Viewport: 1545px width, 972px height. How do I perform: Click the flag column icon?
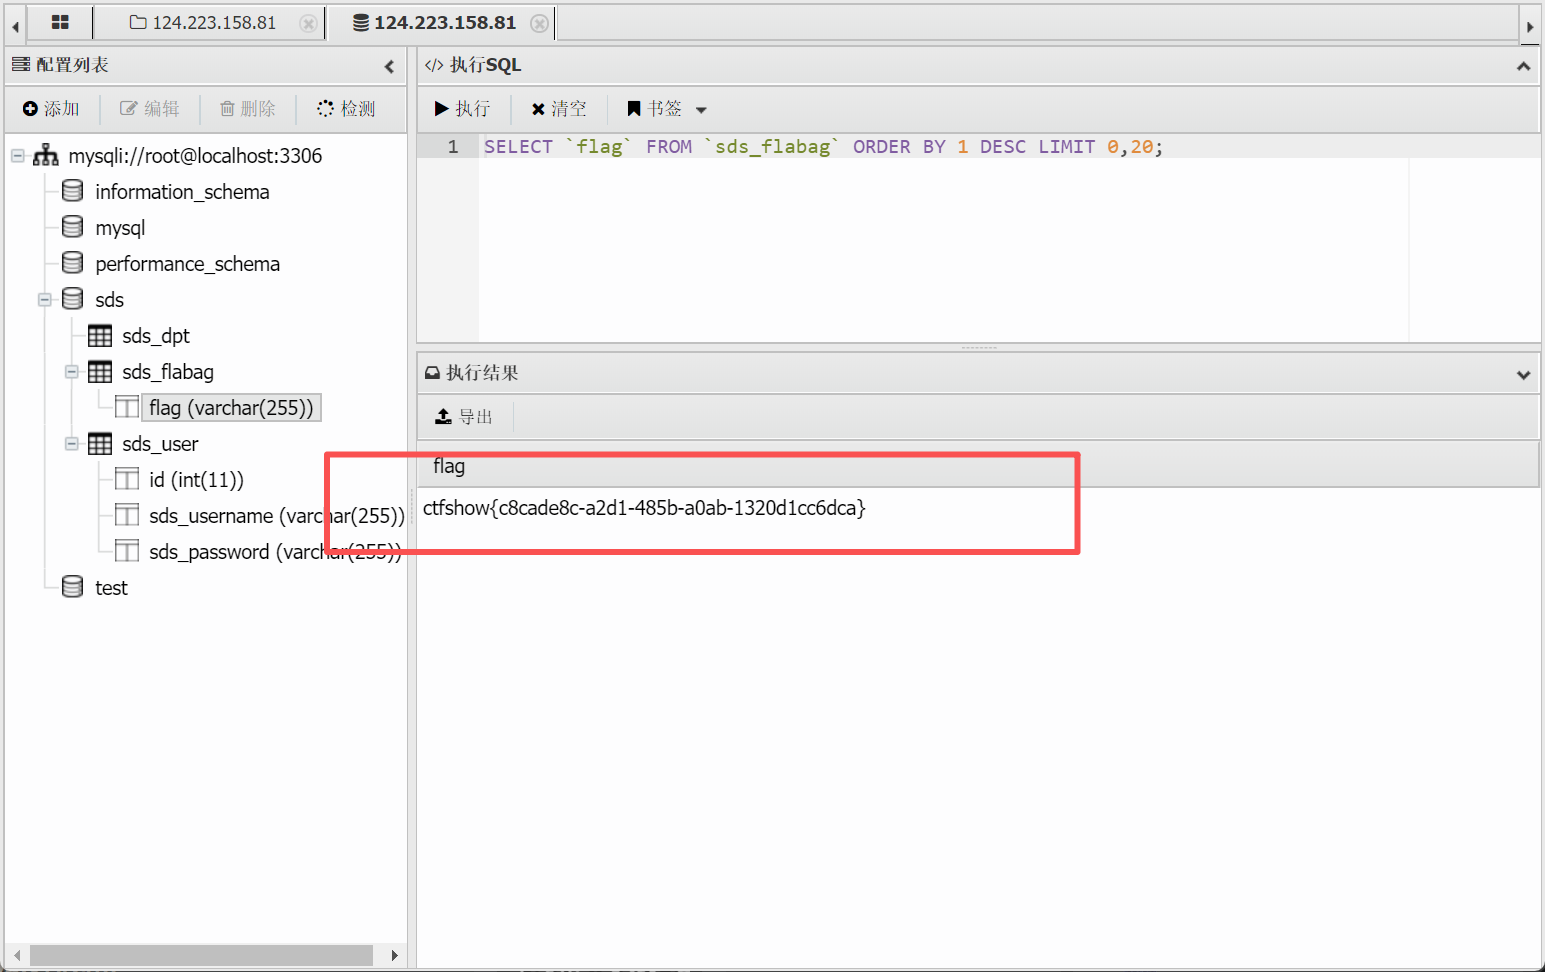(127, 407)
